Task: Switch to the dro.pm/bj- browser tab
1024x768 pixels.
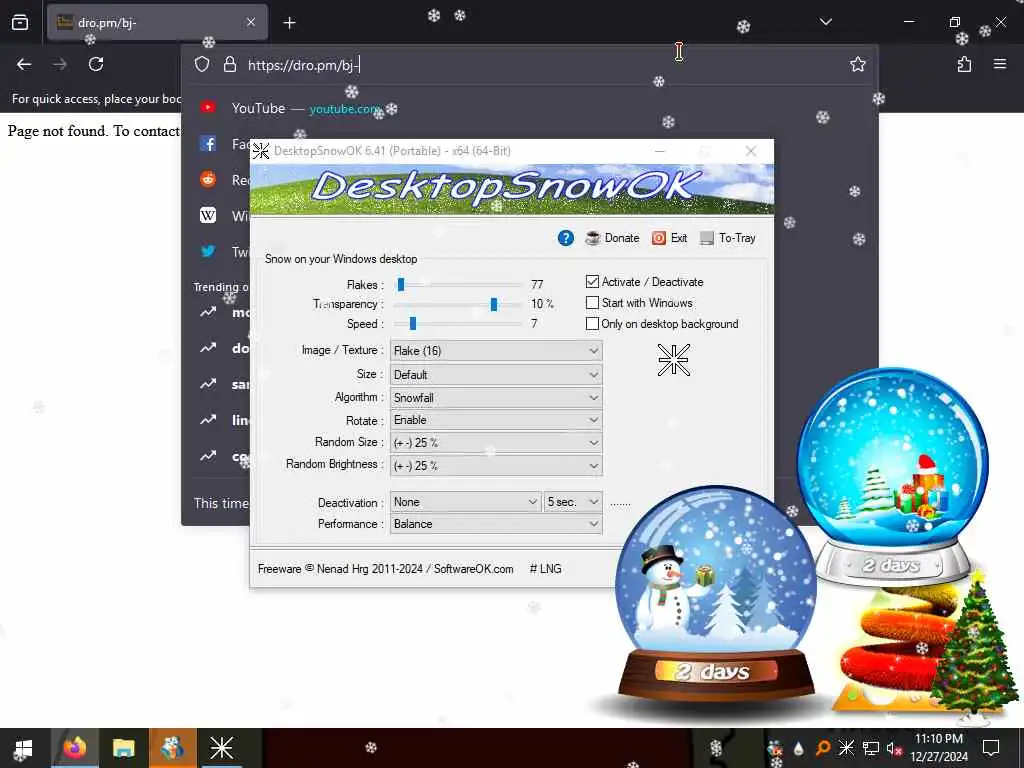Action: coord(157,23)
